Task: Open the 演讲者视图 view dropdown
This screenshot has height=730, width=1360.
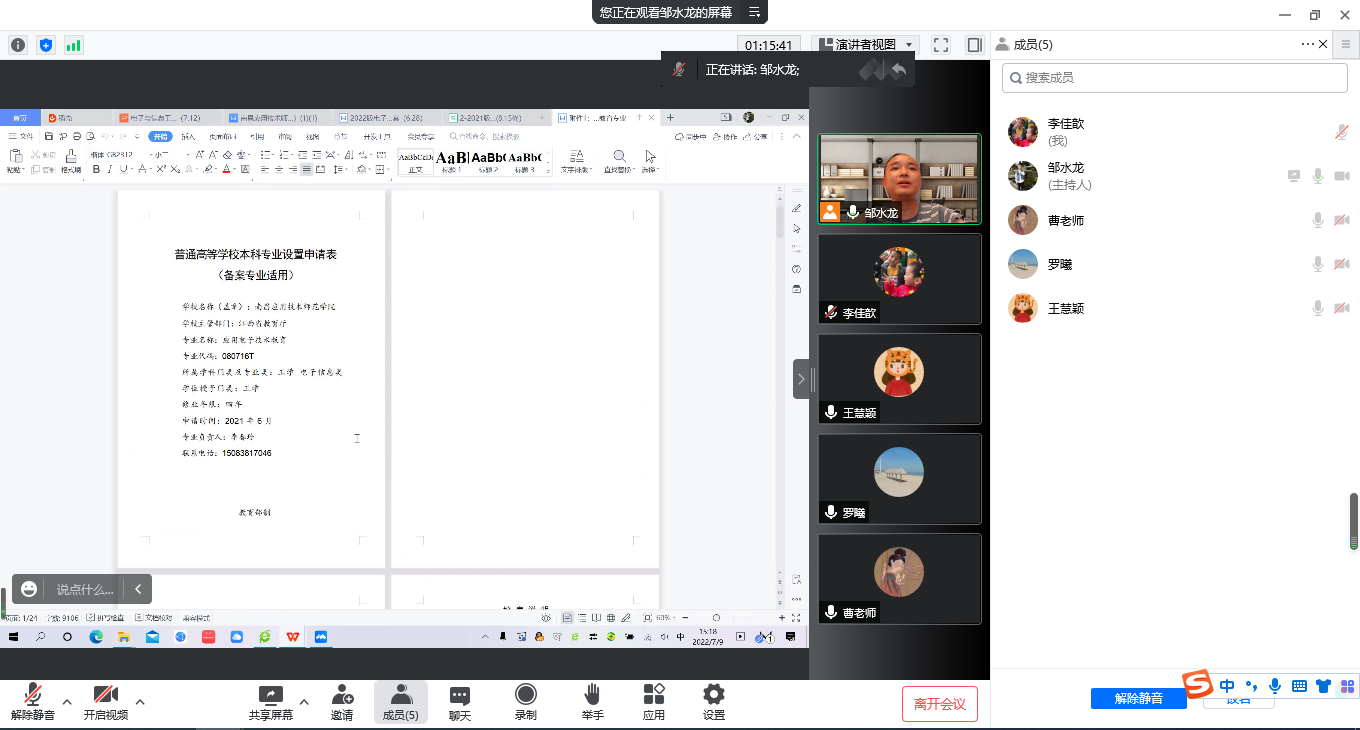Action: pos(866,45)
